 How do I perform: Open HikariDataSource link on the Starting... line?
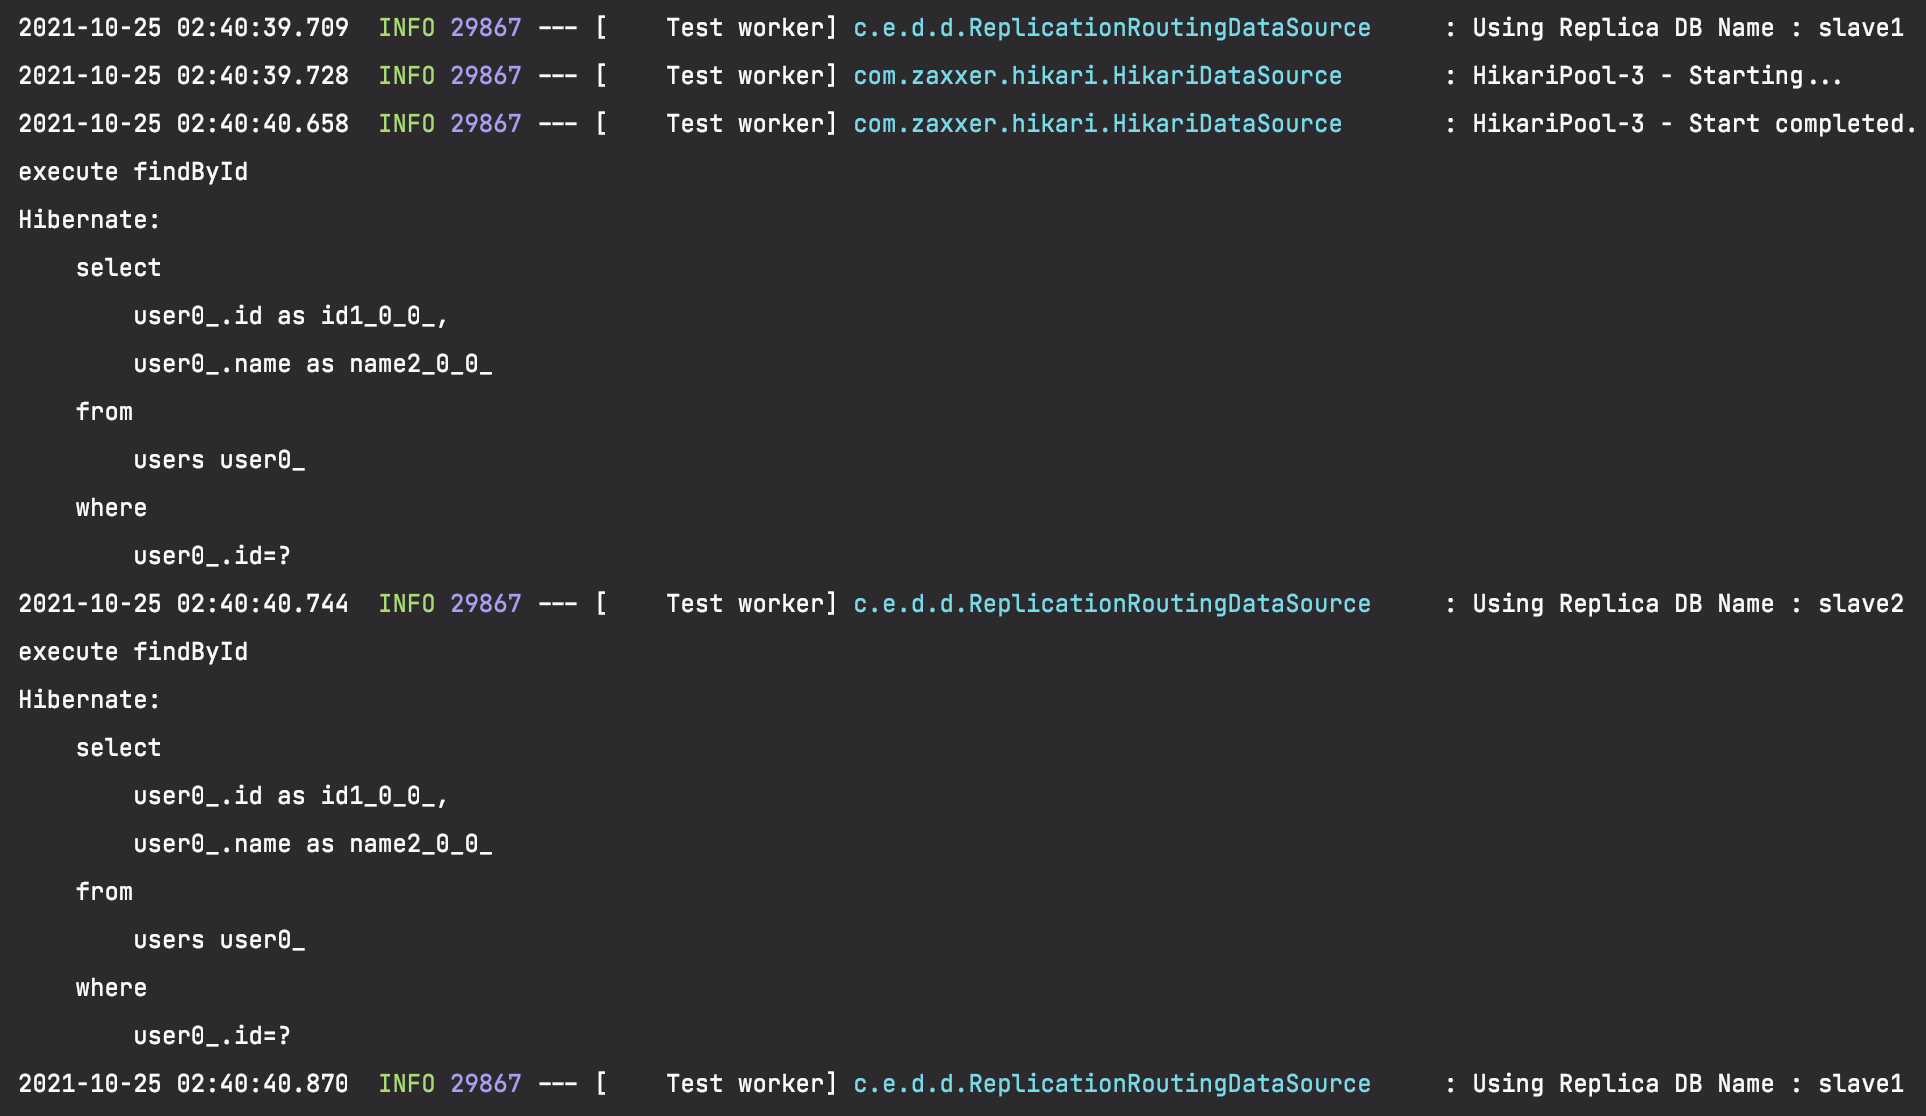coord(1097,76)
